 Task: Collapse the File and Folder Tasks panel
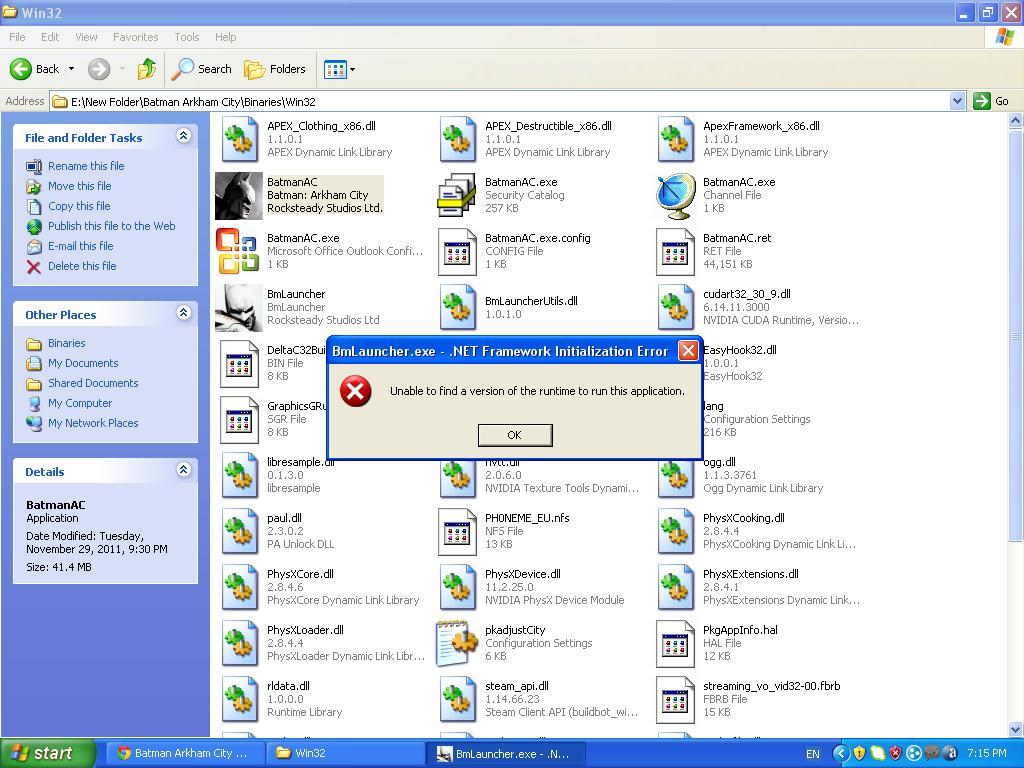pyautogui.click(x=184, y=136)
